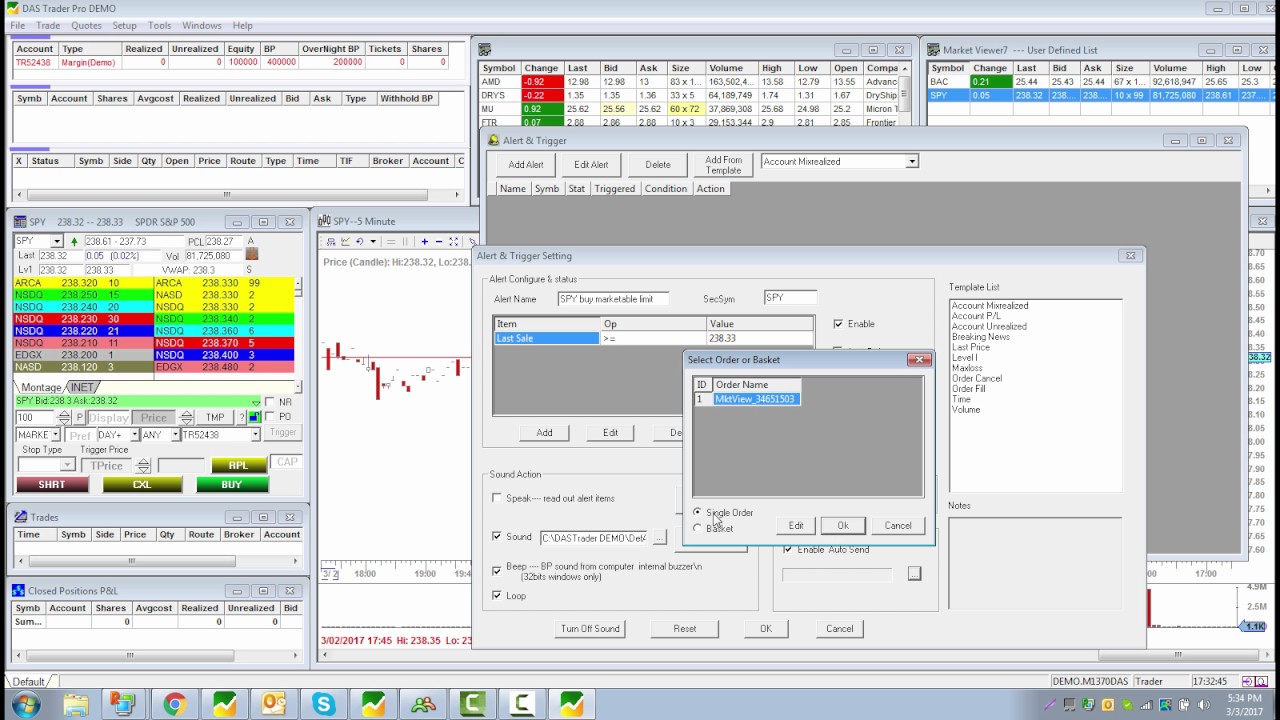This screenshot has width=1280, height=720.
Task: Zoom out chart with minus icon
Action: (x=439, y=242)
